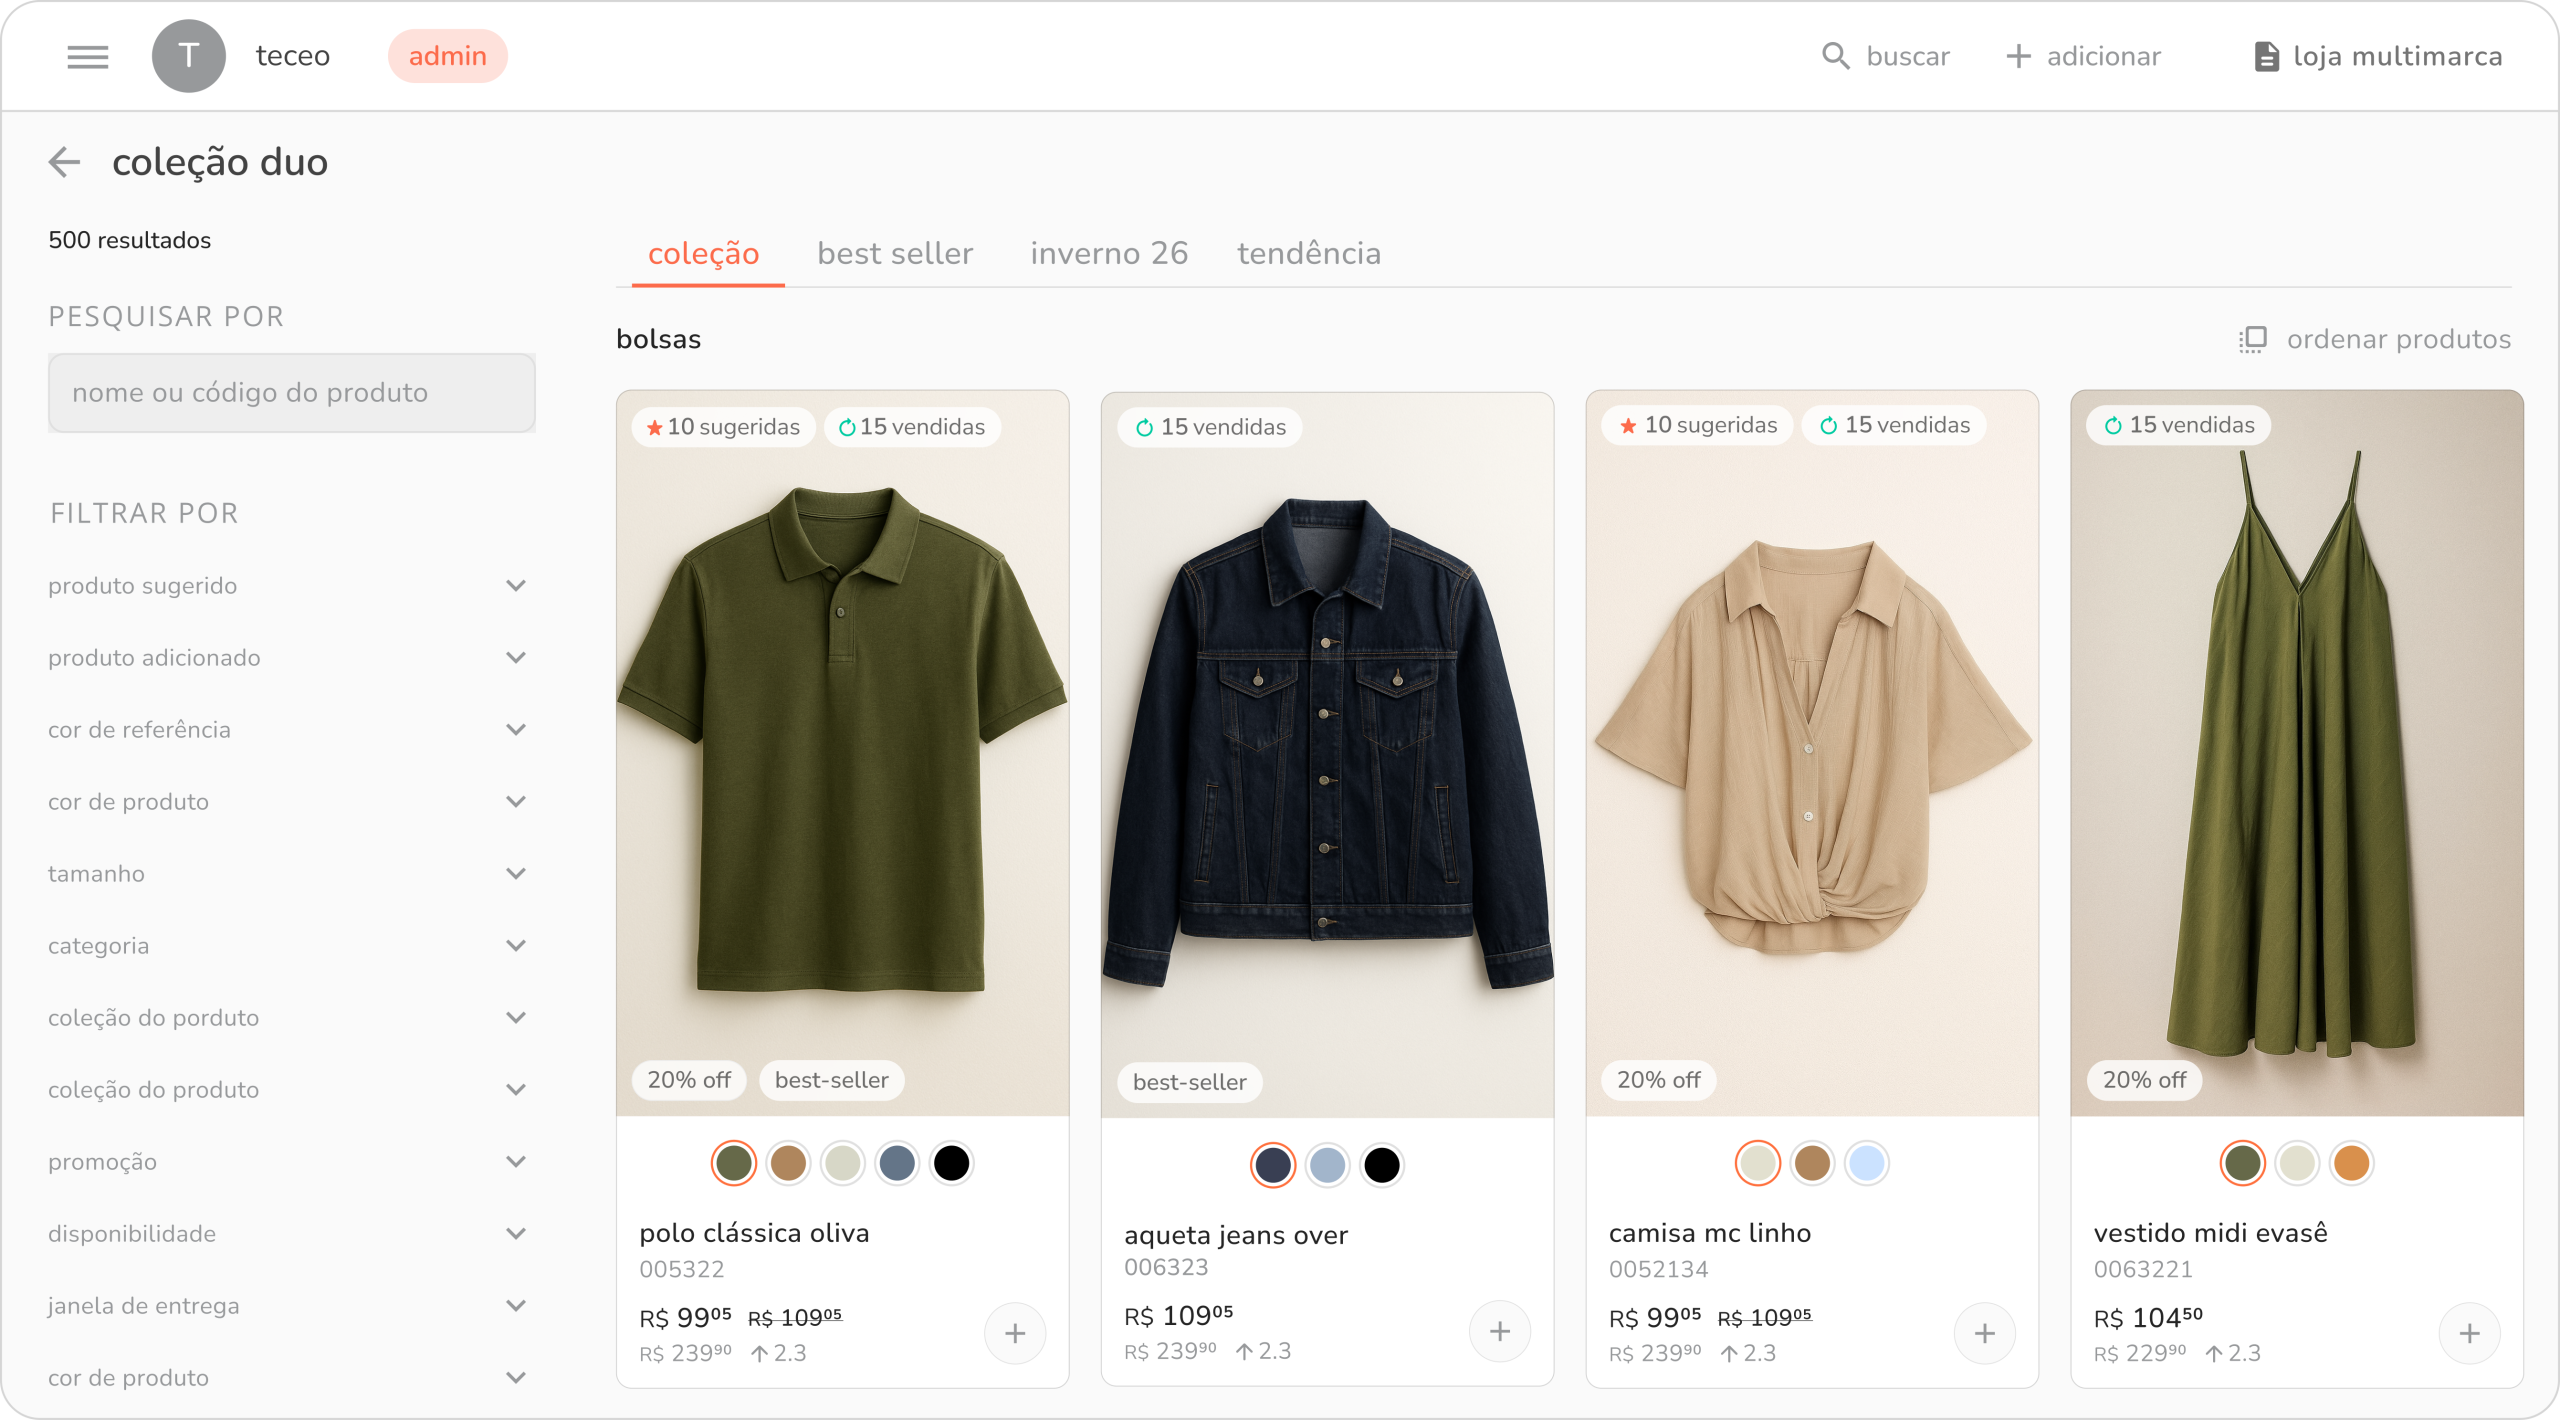The width and height of the screenshot is (2560, 1420).
Task: Expand the tamanho filter
Action: click(516, 874)
